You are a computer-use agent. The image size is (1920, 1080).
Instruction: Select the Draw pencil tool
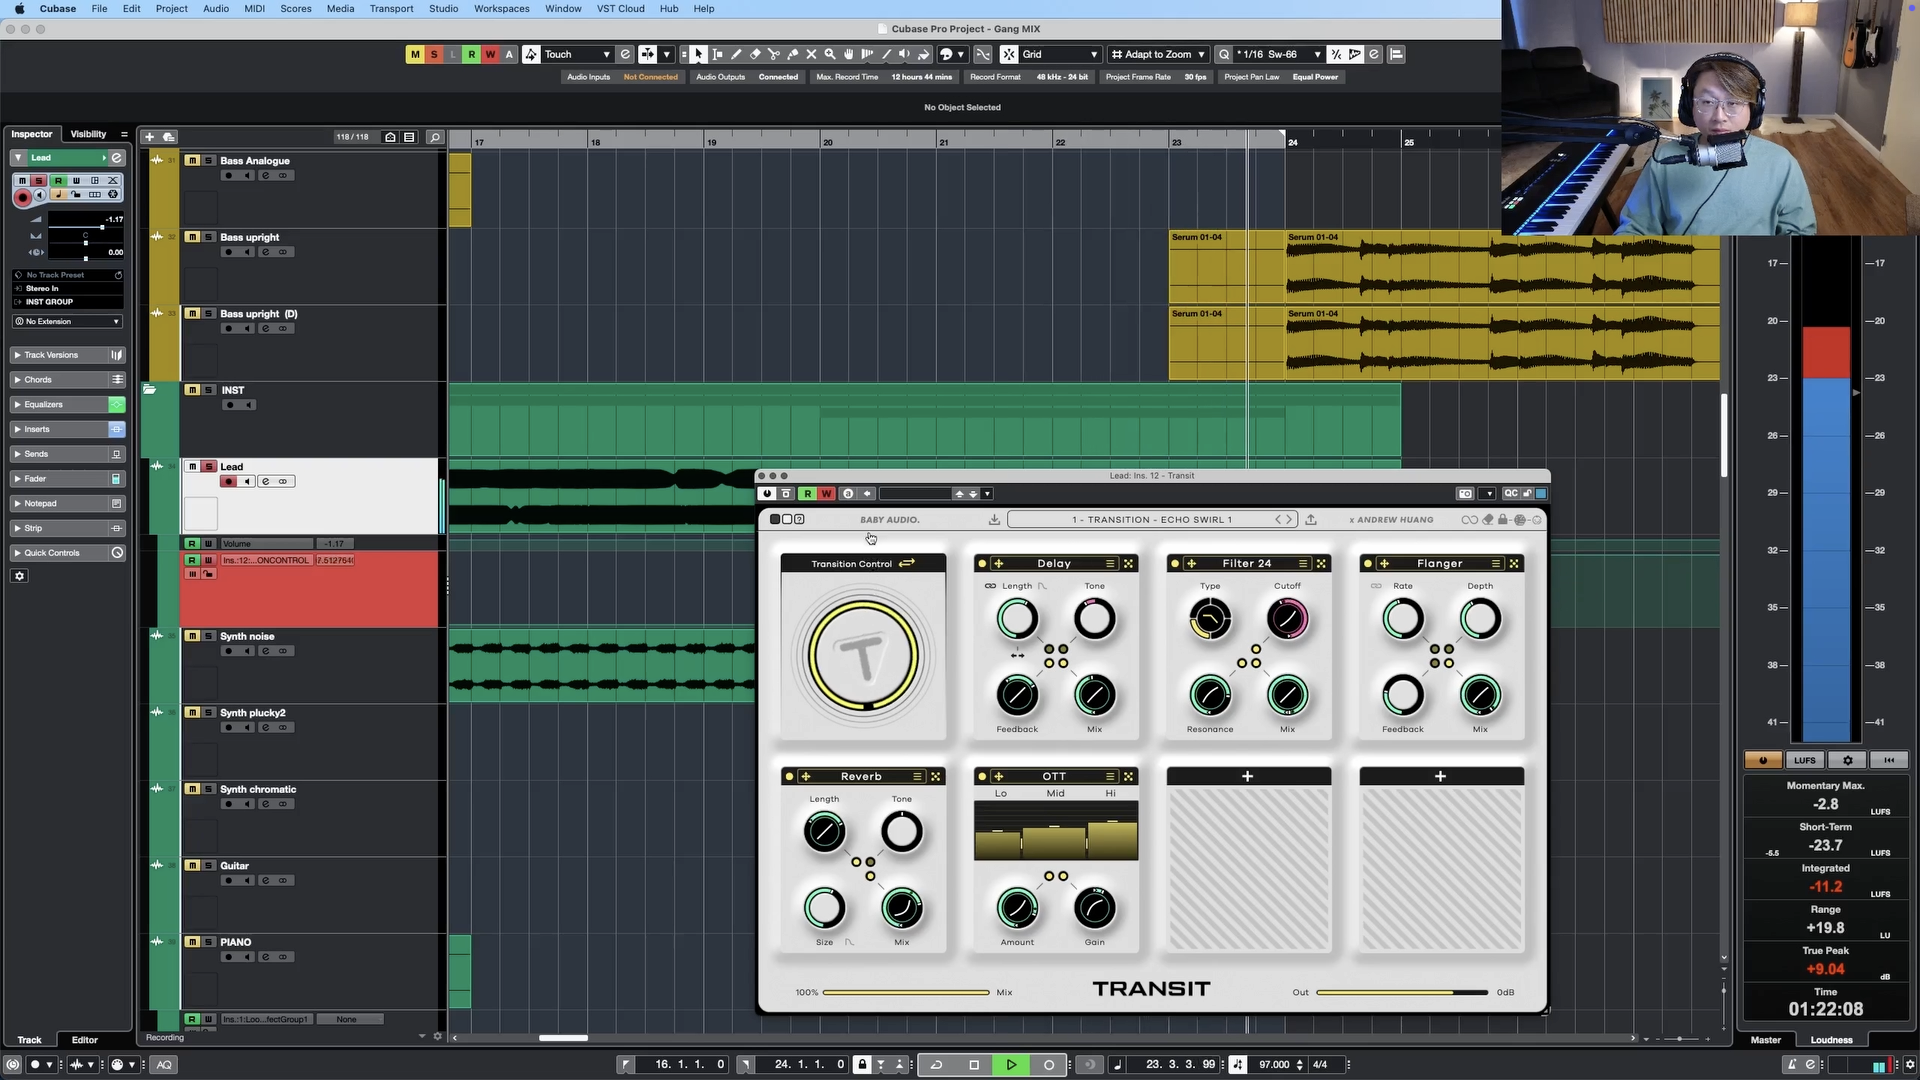[x=736, y=54]
